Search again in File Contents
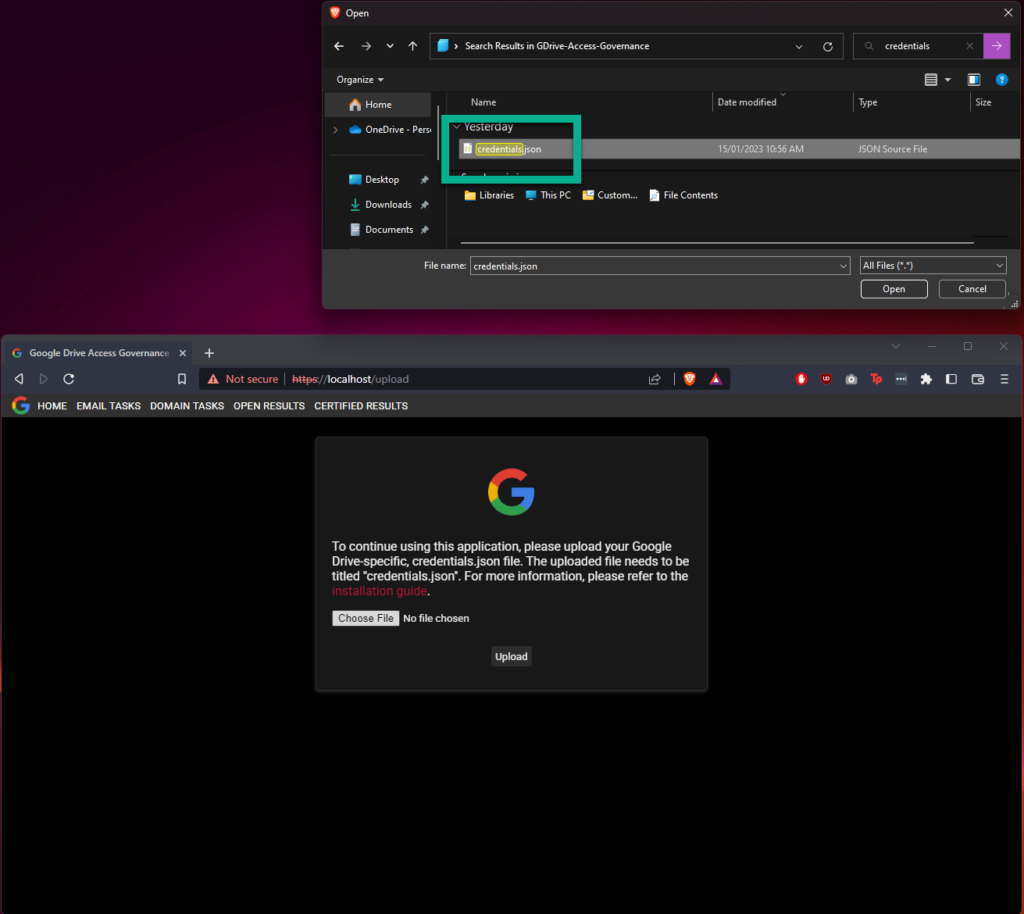The width and height of the screenshot is (1024, 914). point(683,195)
